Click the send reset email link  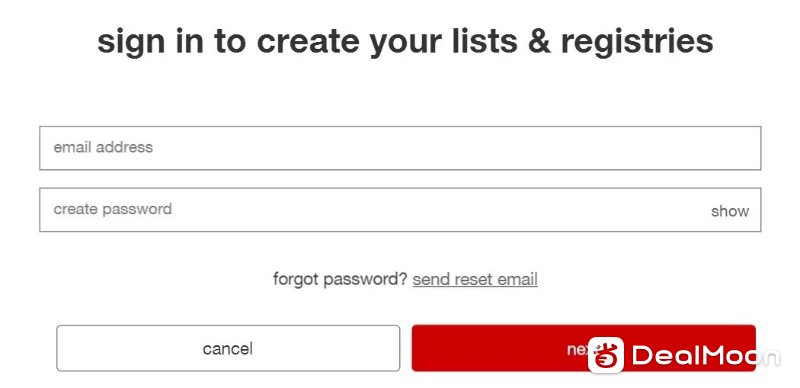tap(475, 279)
